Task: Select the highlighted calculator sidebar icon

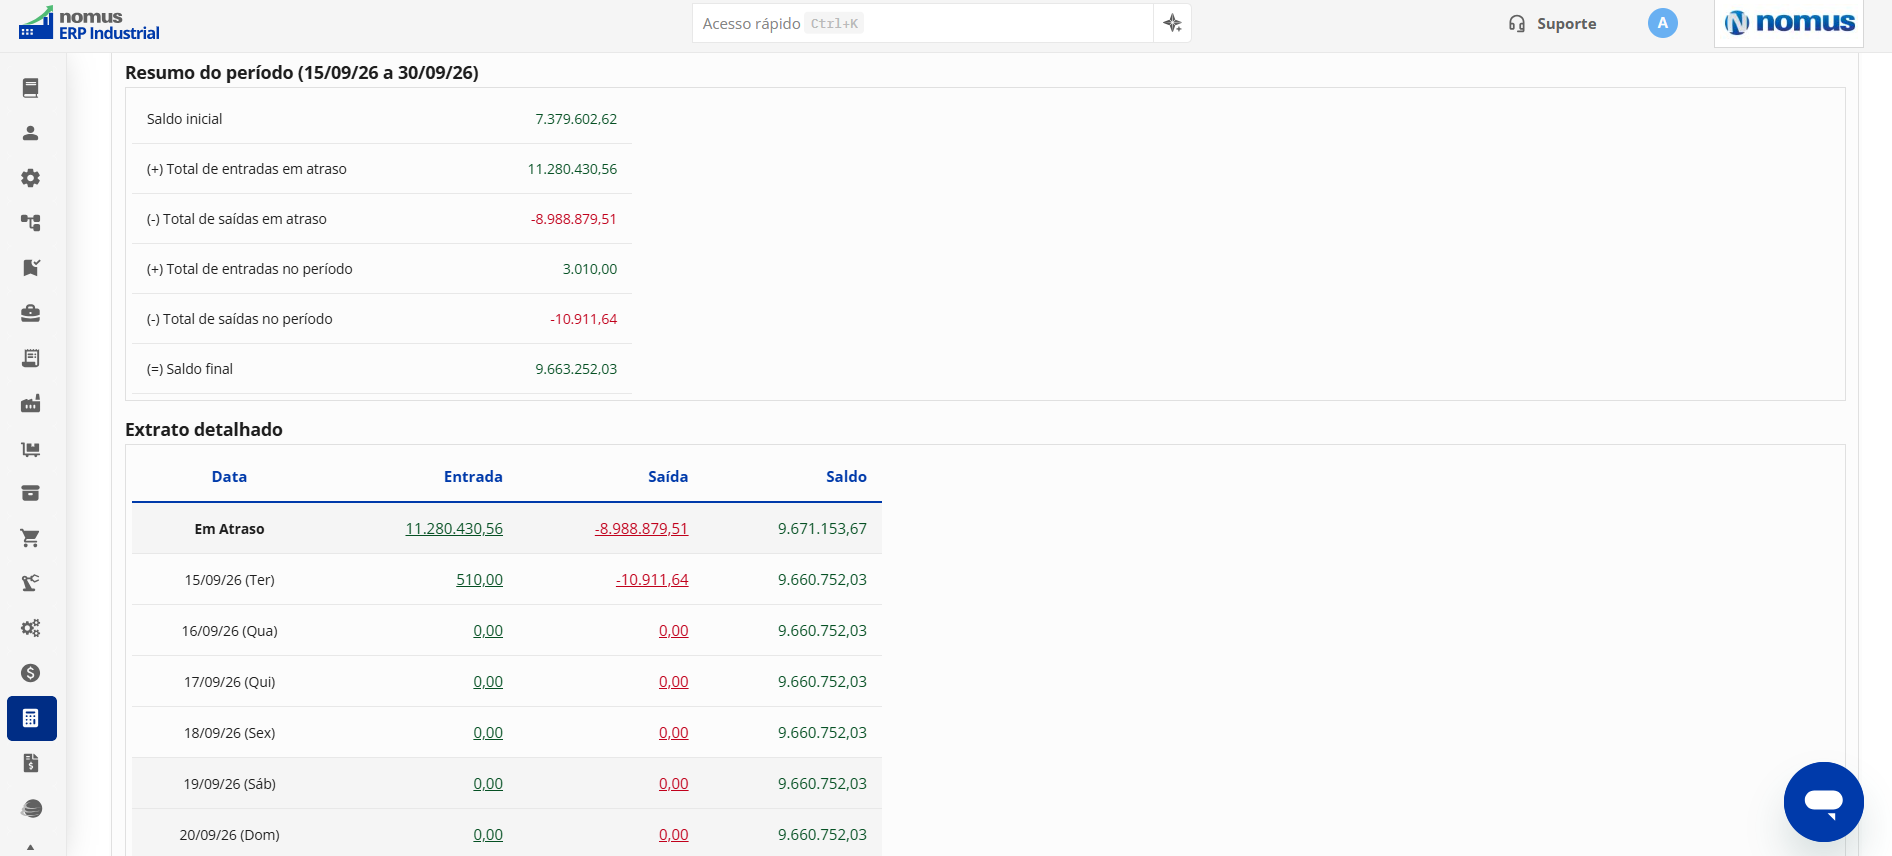Action: pyautogui.click(x=31, y=718)
